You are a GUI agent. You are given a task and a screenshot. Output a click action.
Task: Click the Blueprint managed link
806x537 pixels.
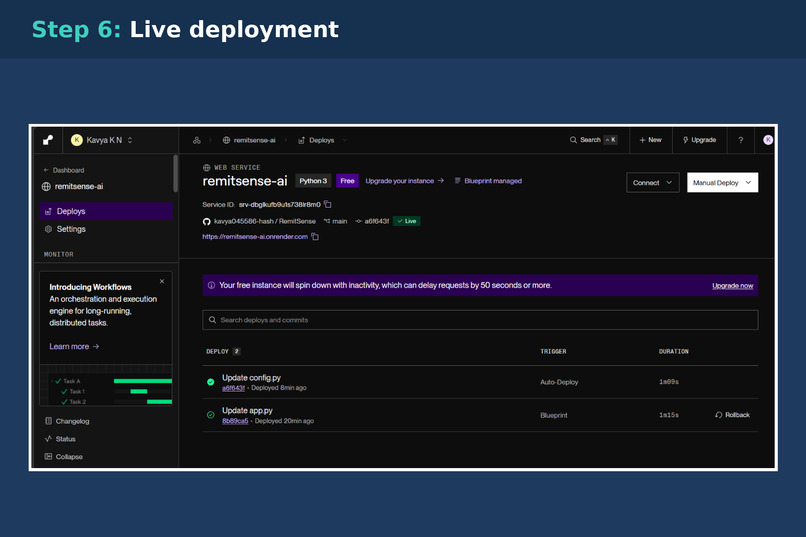click(488, 181)
